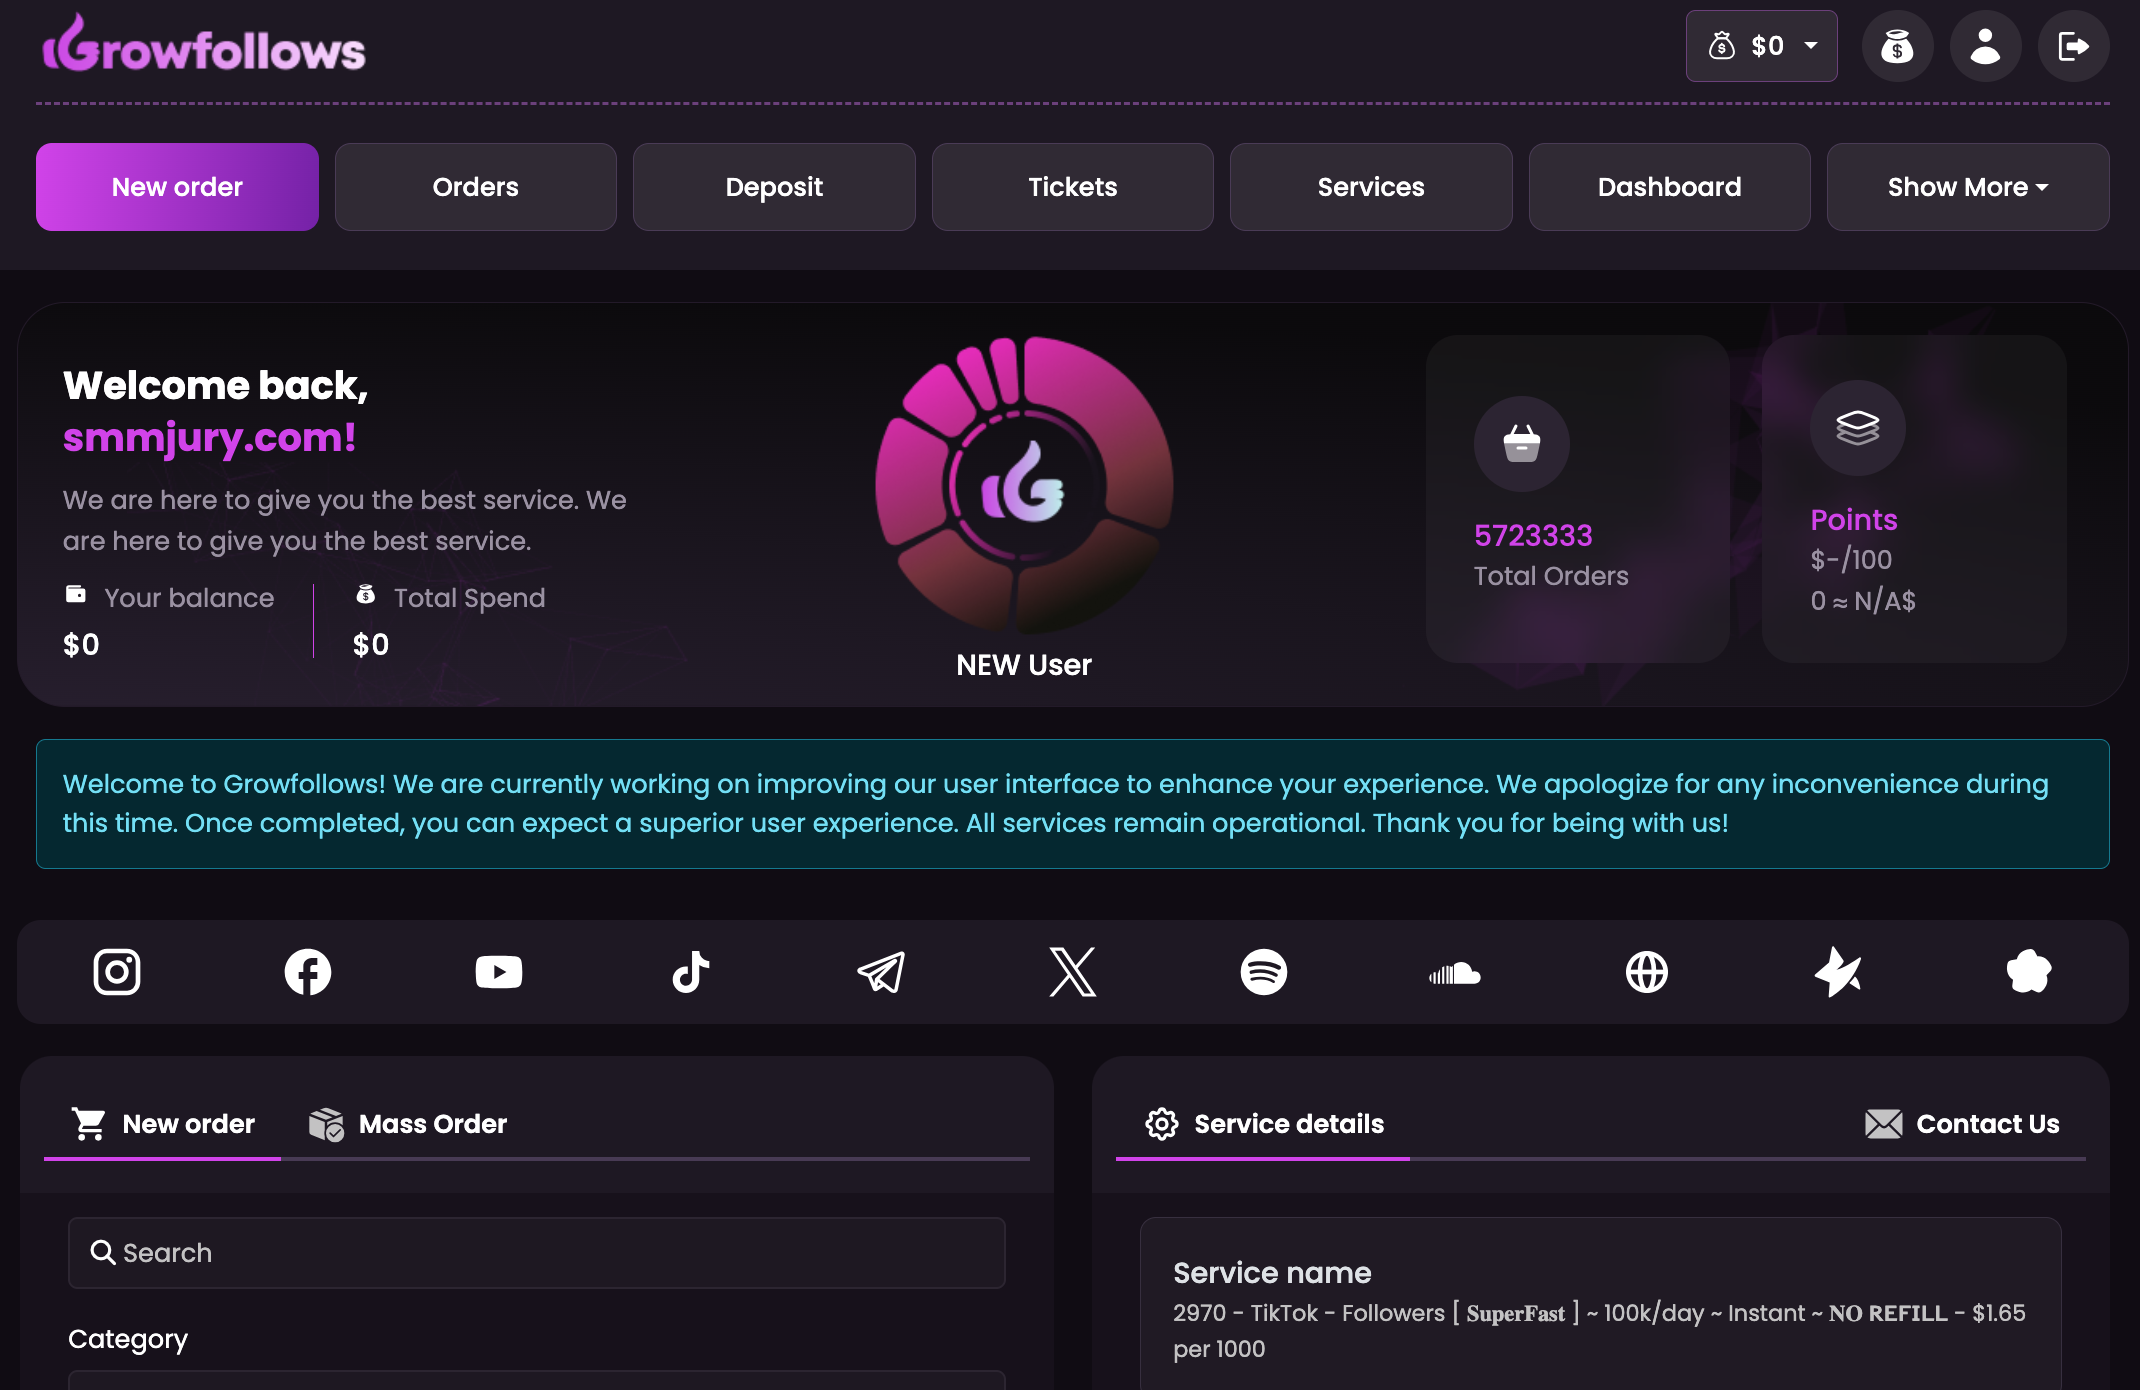Open the Tickets page
This screenshot has height=1390, width=2140.
coord(1073,187)
